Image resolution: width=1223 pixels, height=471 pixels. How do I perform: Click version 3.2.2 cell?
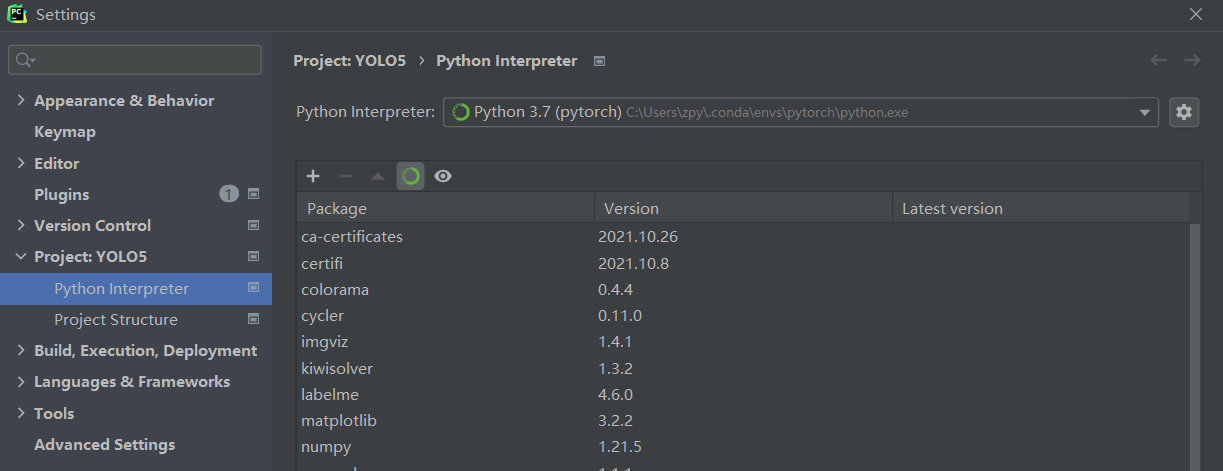616,420
